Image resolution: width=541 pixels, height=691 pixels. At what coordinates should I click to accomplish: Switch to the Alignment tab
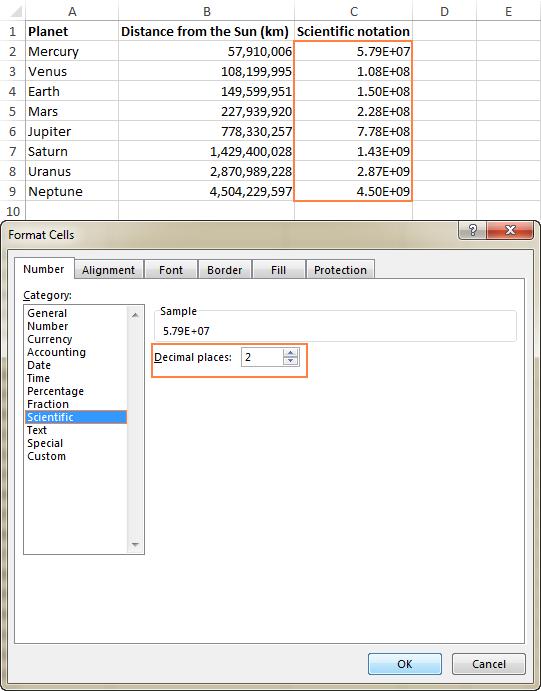coord(108,270)
